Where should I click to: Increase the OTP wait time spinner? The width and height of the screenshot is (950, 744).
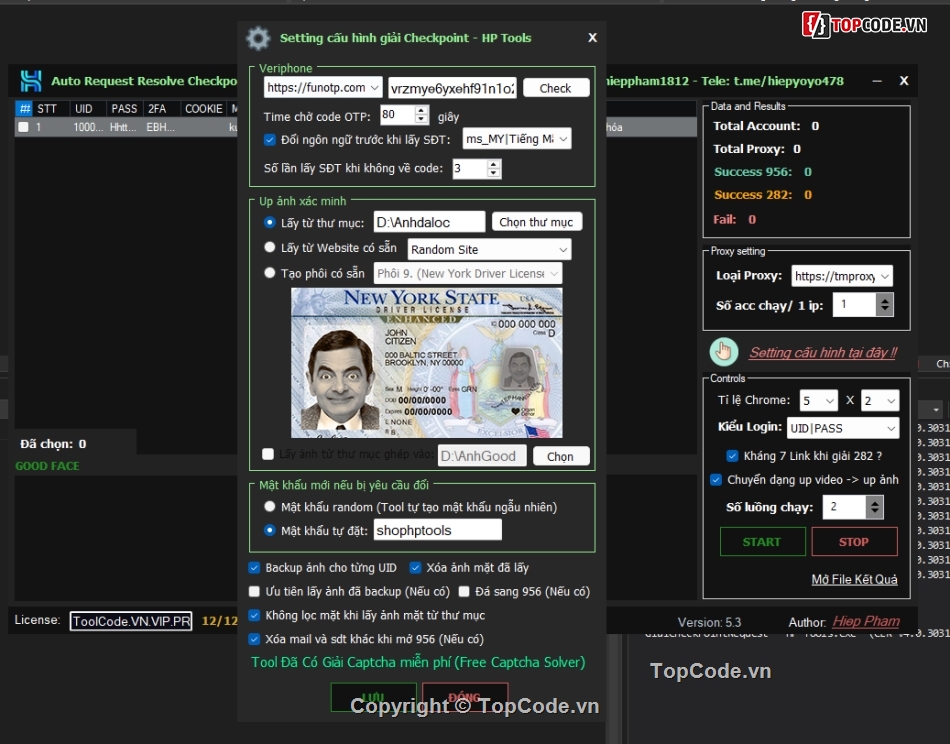click(422, 110)
